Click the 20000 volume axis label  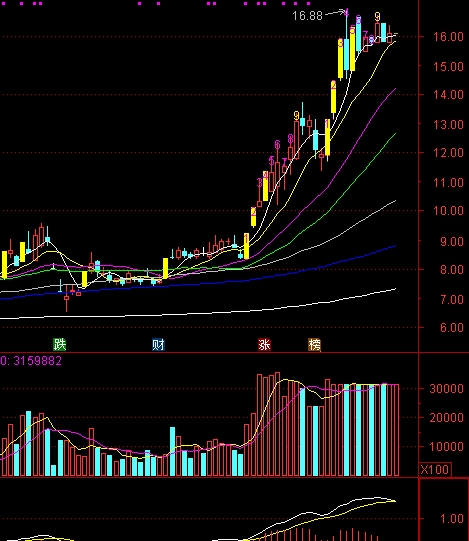click(x=446, y=418)
